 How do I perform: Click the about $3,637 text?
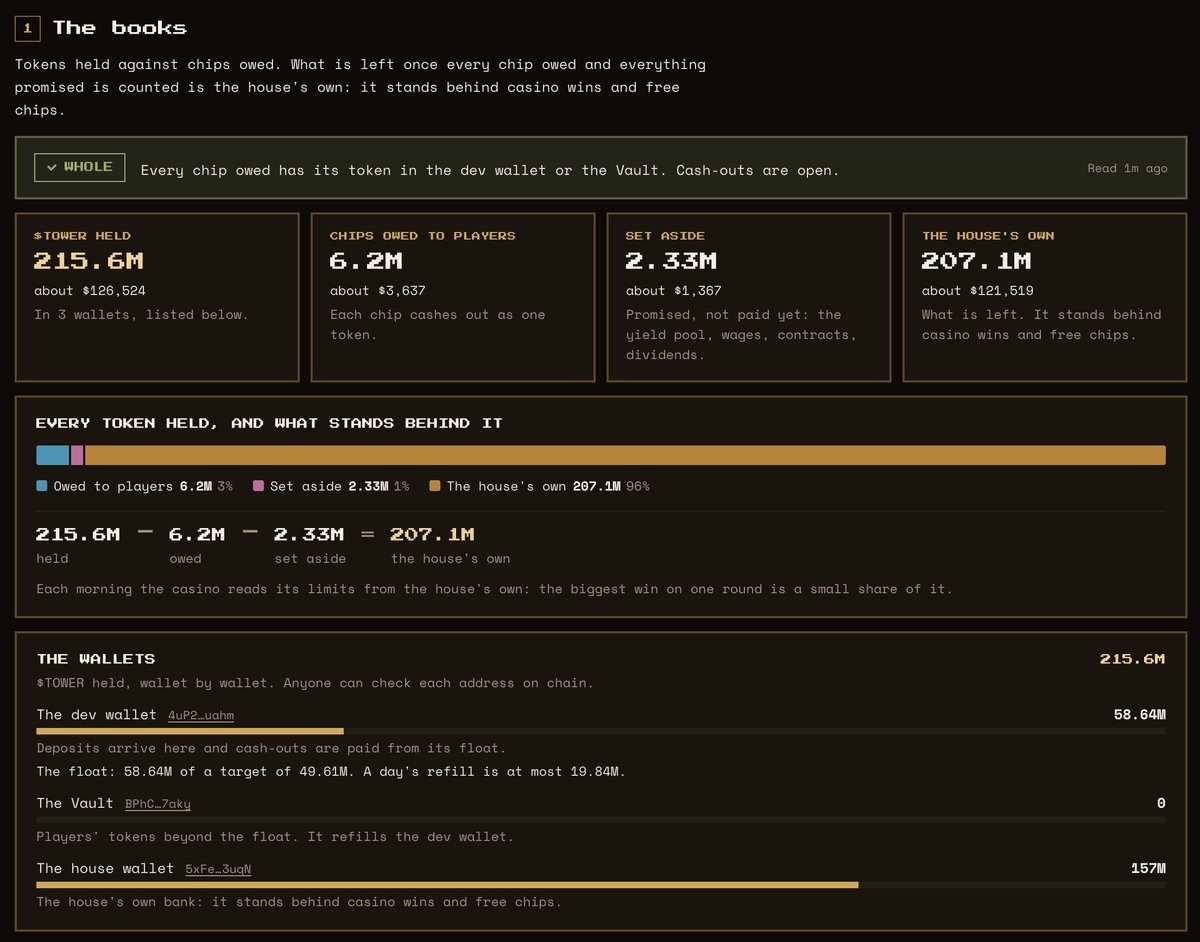pyautogui.click(x=378, y=291)
